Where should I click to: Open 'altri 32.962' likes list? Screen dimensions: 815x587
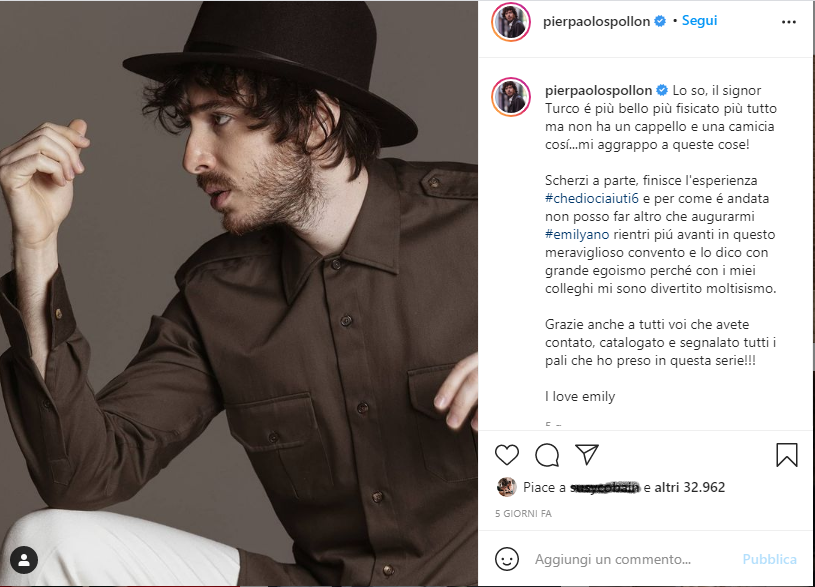[689, 487]
